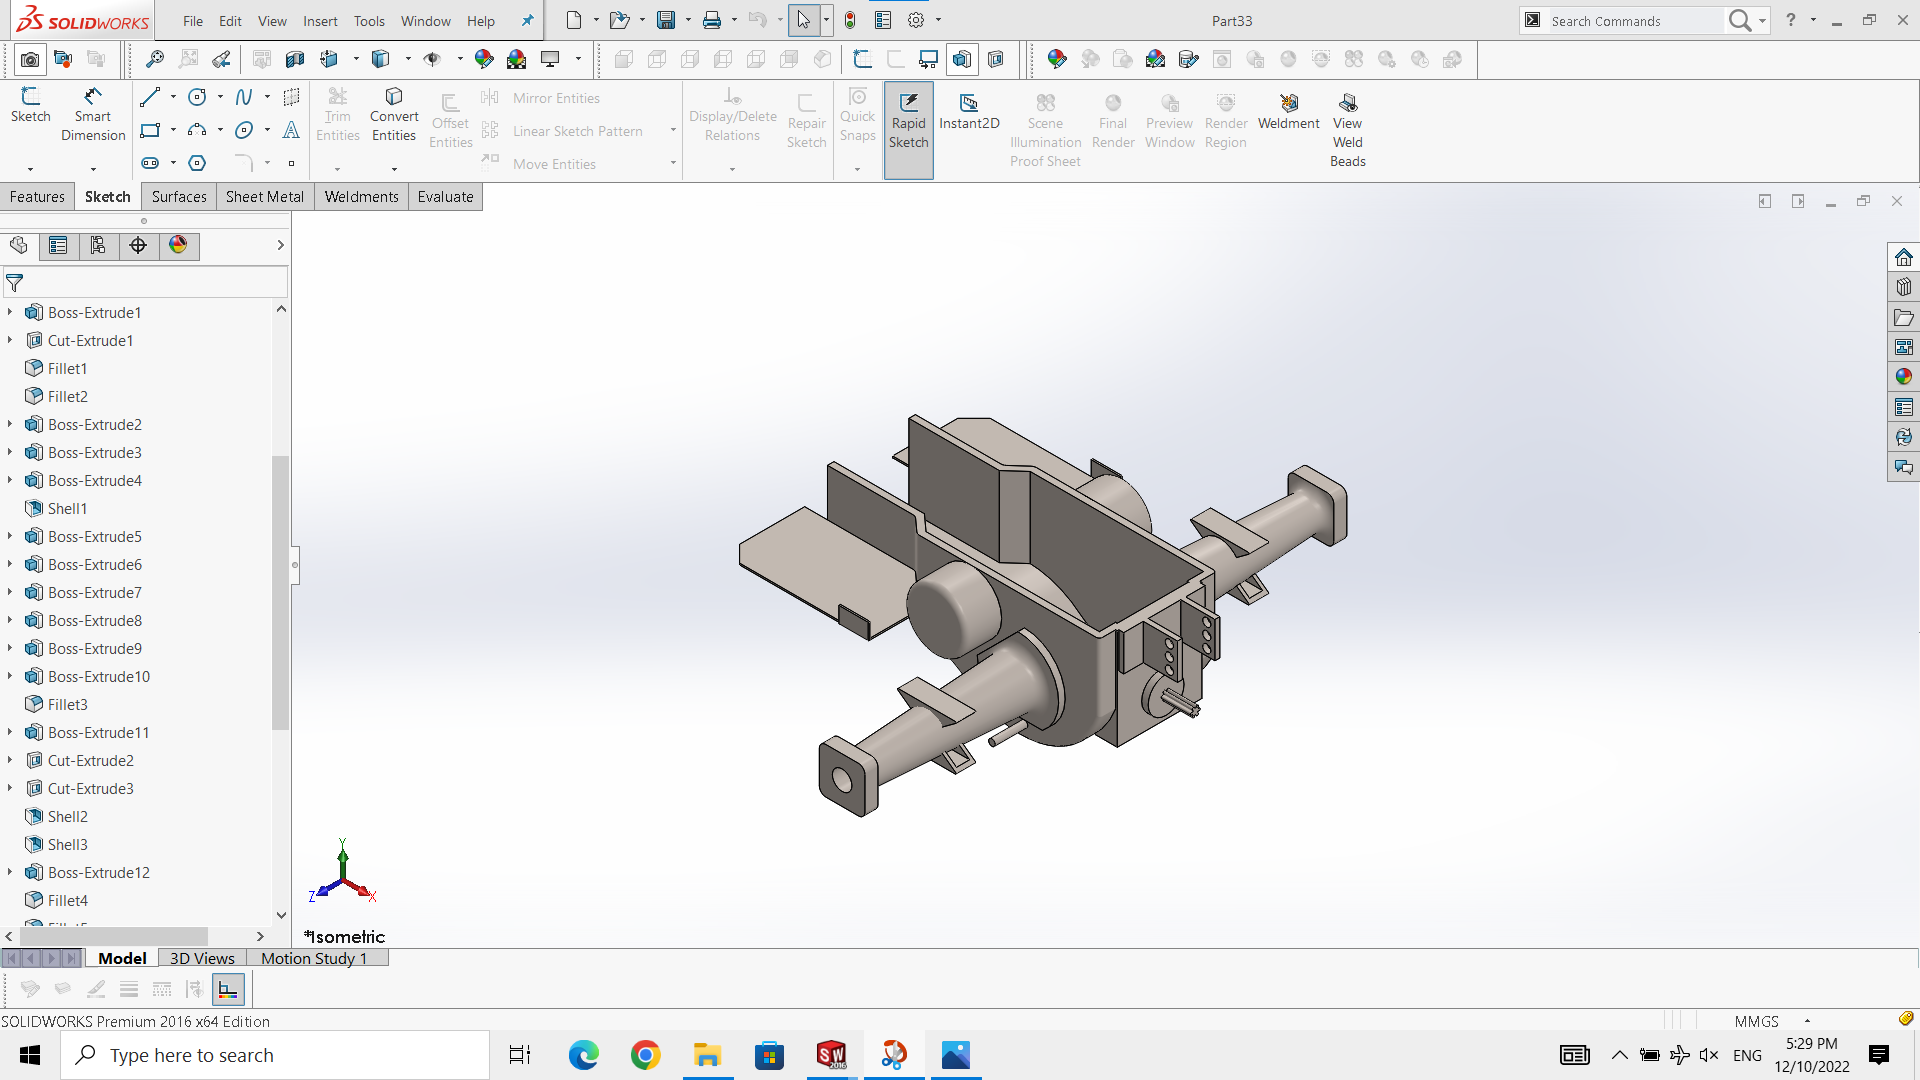
Task: Open Appearances colored sphere in task pane
Action: tap(1903, 377)
